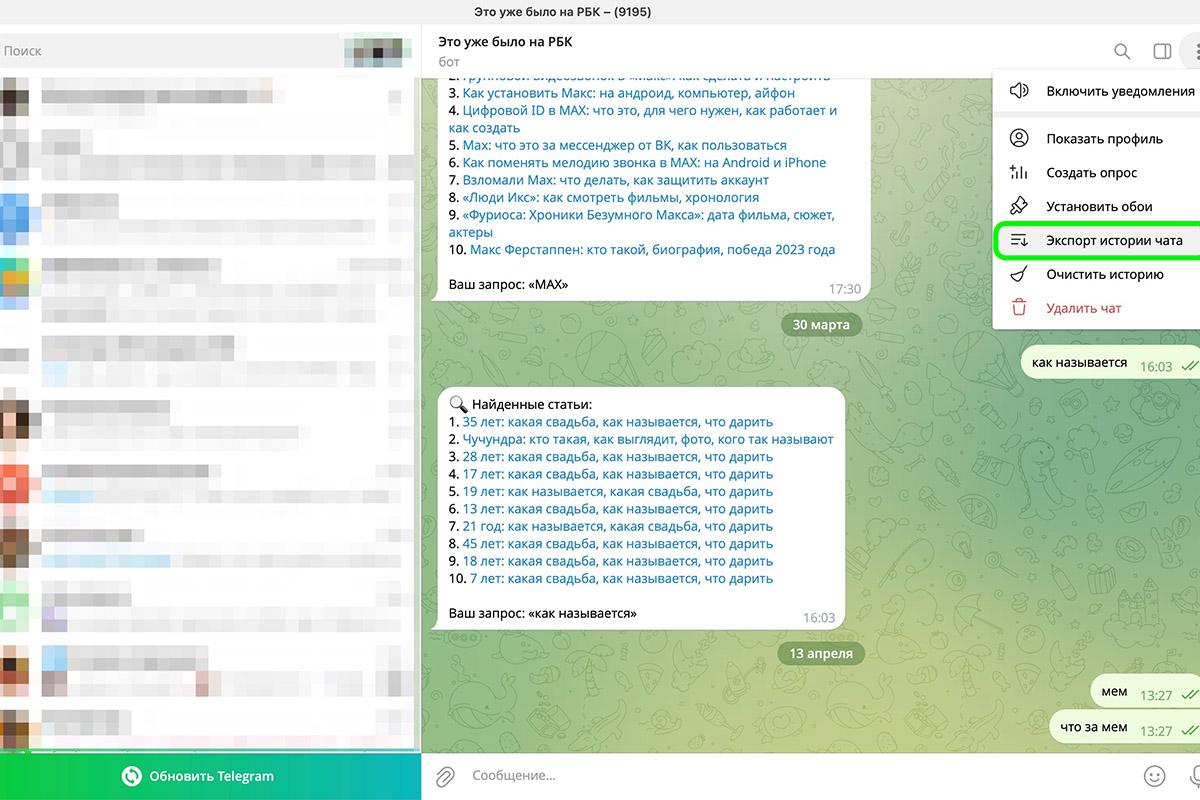The image size is (1200, 800).
Task: Open search in chat via magnifier icon
Action: [x=1122, y=51]
